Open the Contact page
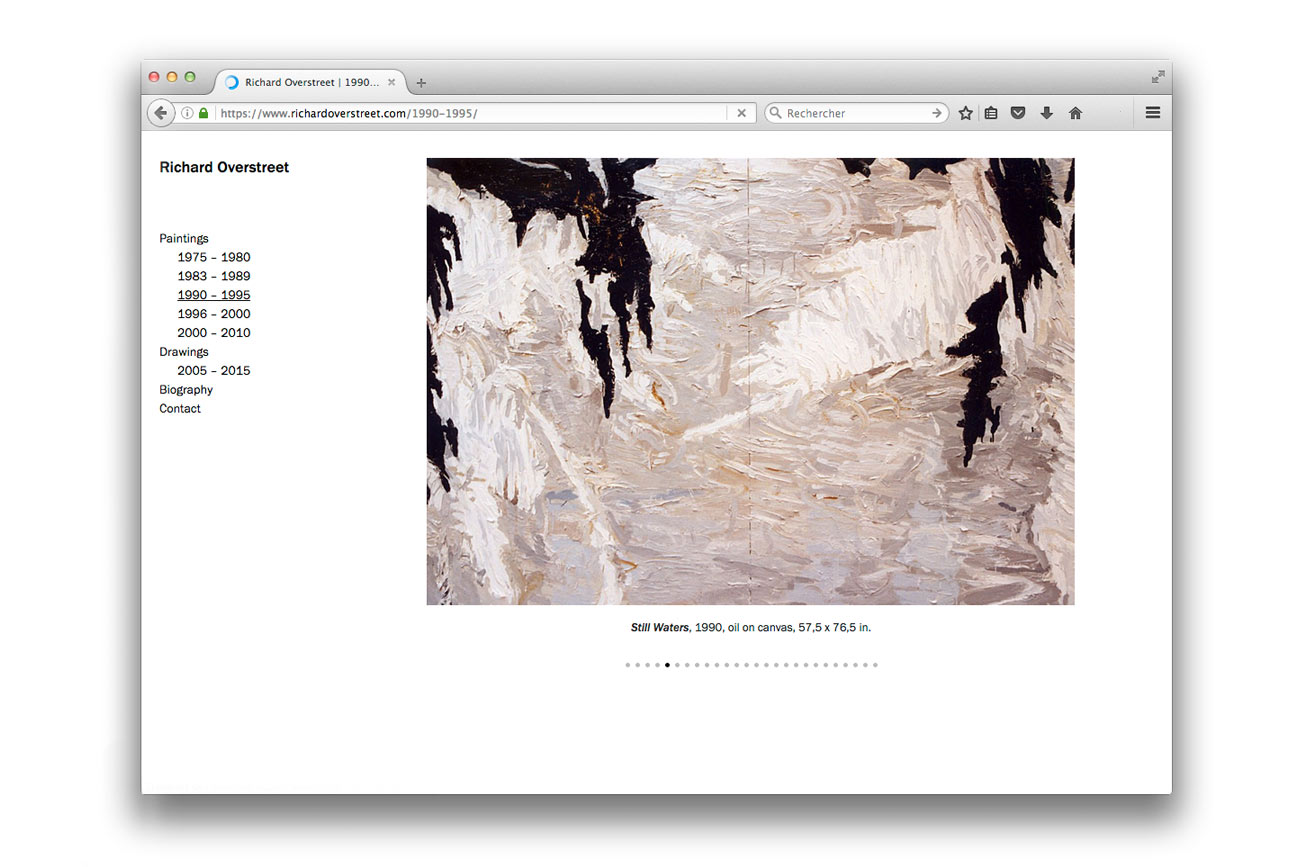Image resolution: width=1300 pixels, height=867 pixels. 180,409
